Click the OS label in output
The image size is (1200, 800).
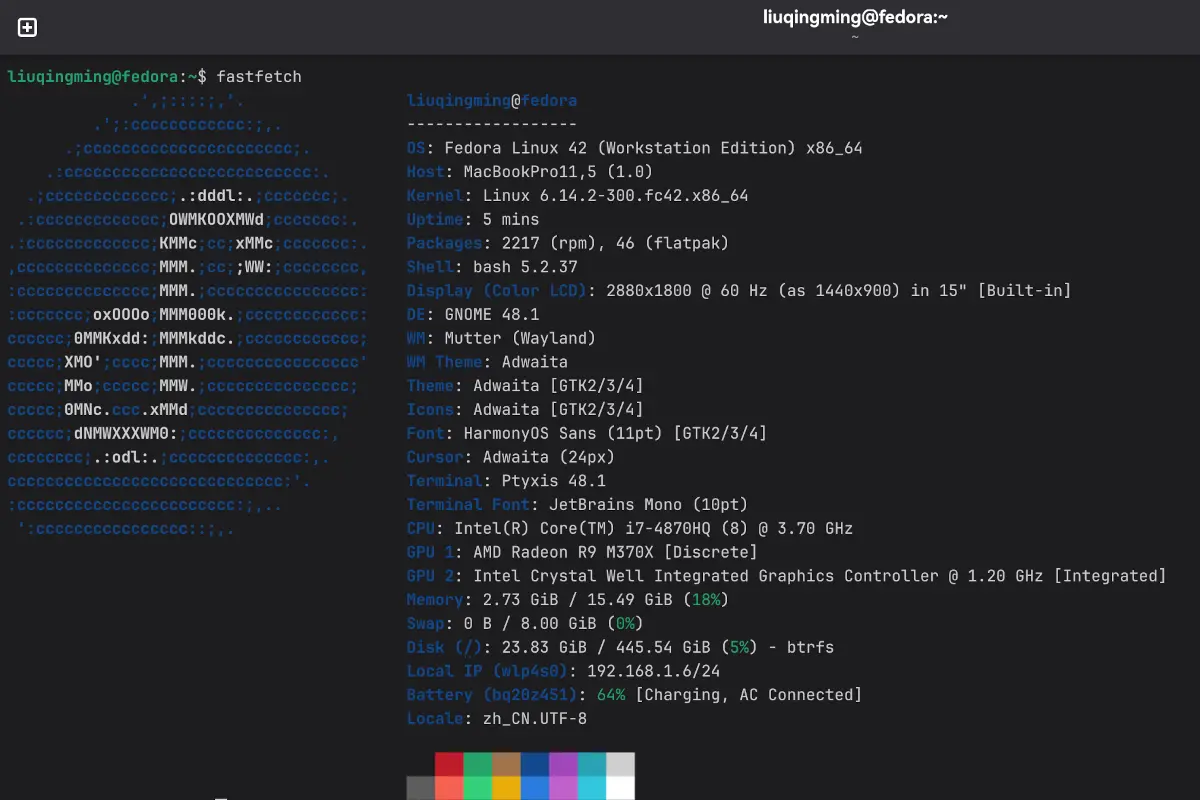(x=416, y=148)
